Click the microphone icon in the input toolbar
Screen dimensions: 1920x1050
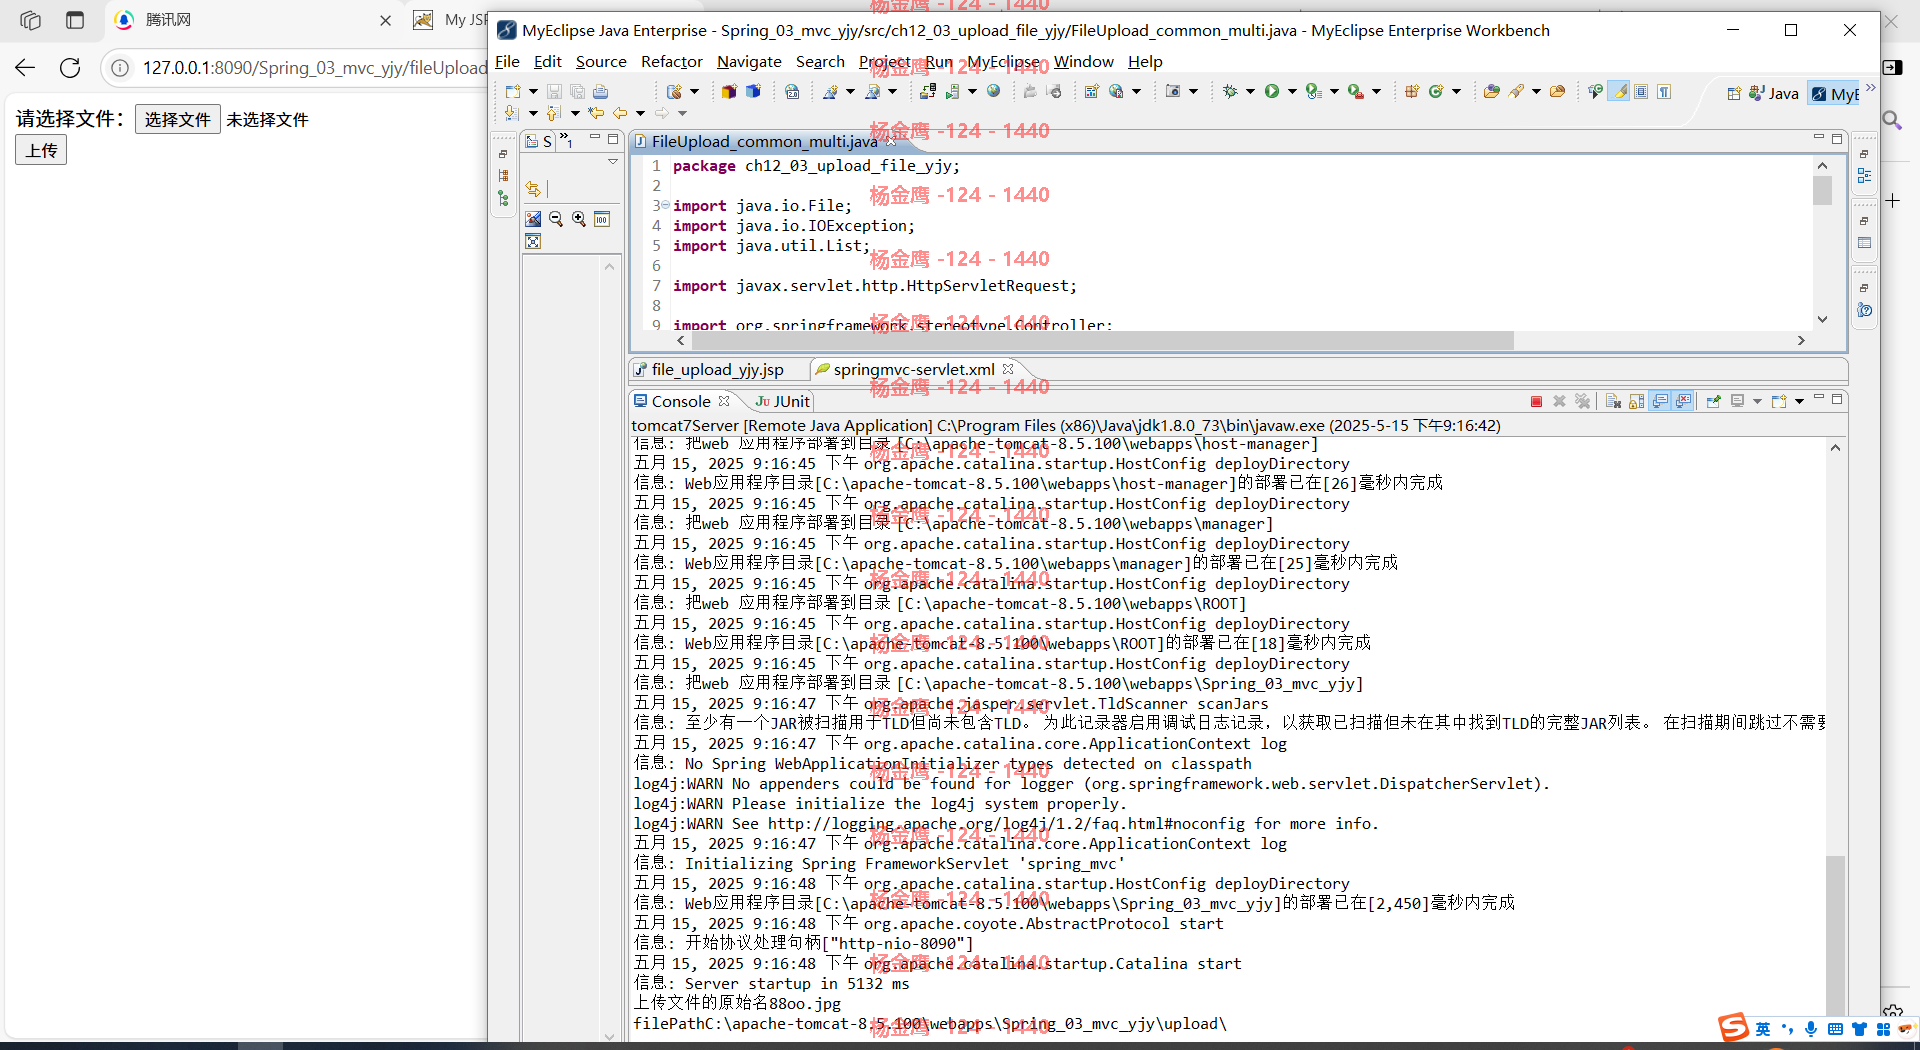click(x=1811, y=1029)
